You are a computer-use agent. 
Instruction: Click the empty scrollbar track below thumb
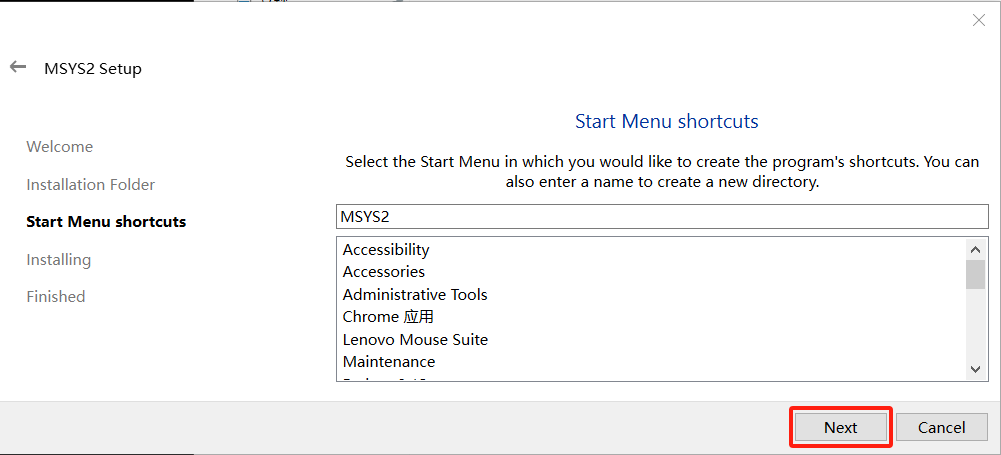pyautogui.click(x=975, y=324)
